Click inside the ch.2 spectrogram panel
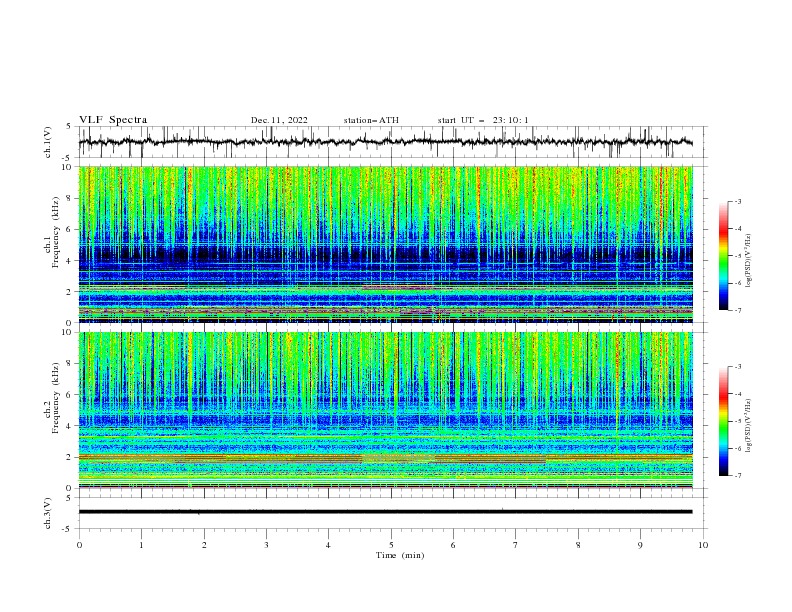Viewport: 792px width, 612px height. (385, 410)
